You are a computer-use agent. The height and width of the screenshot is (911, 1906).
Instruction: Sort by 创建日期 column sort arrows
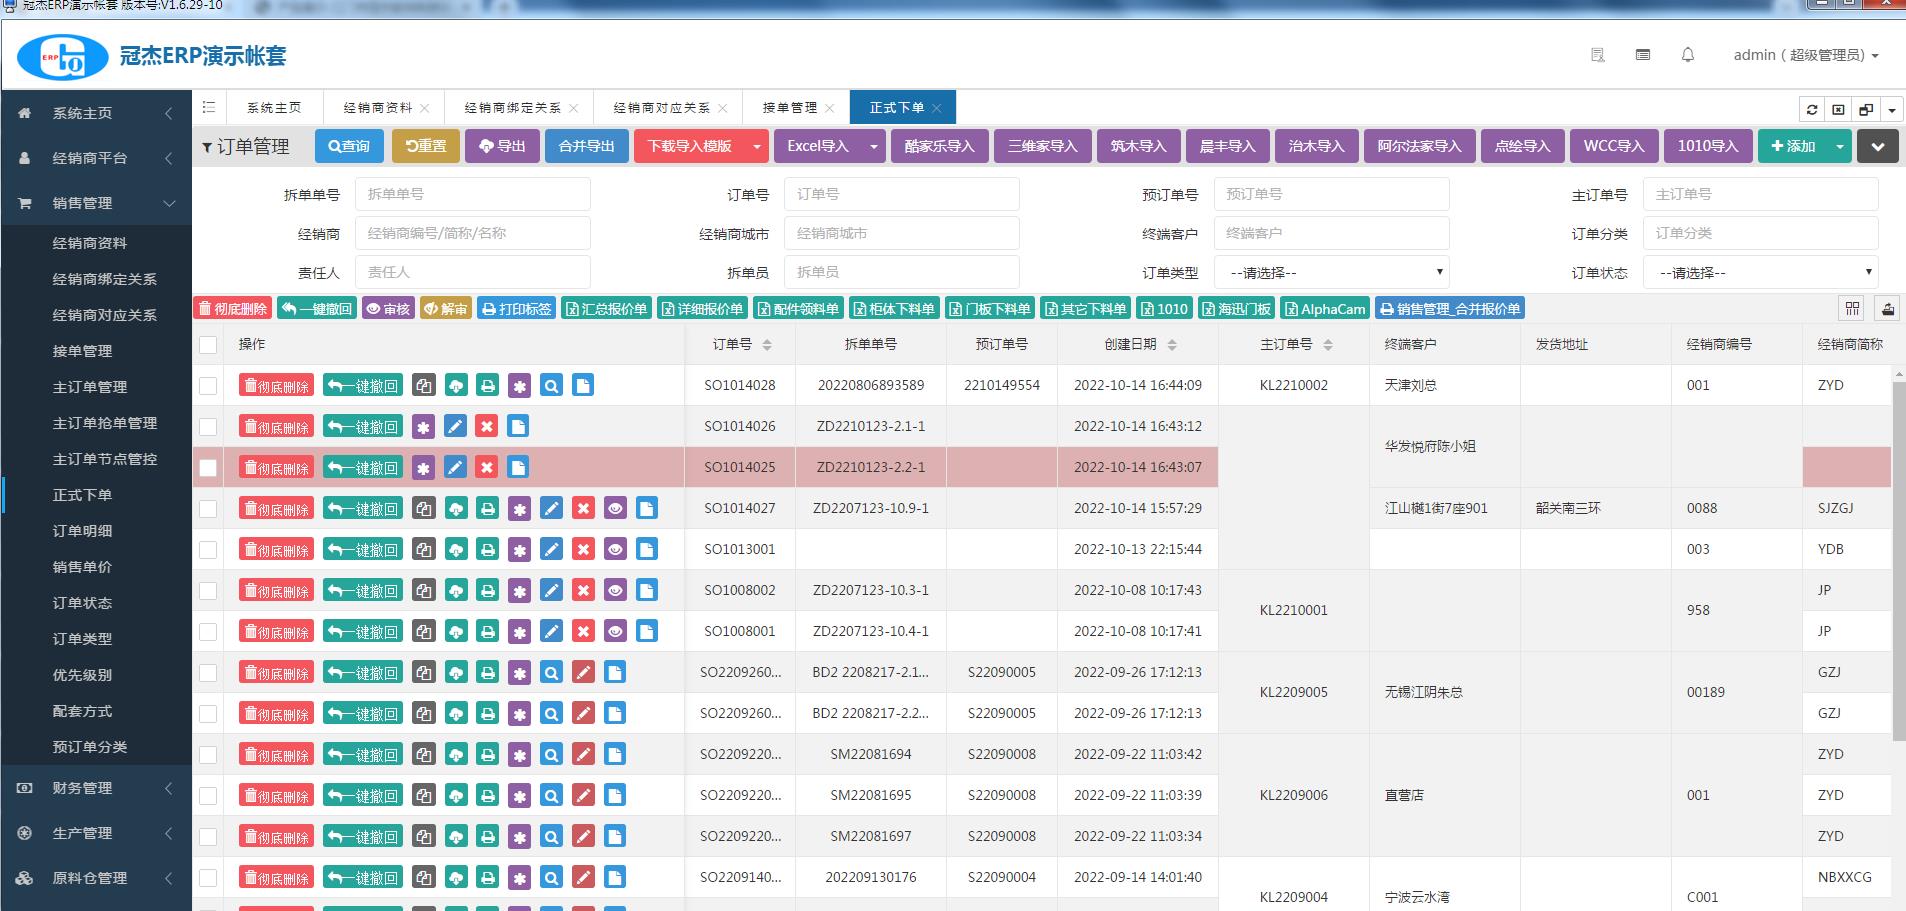coord(1172,345)
